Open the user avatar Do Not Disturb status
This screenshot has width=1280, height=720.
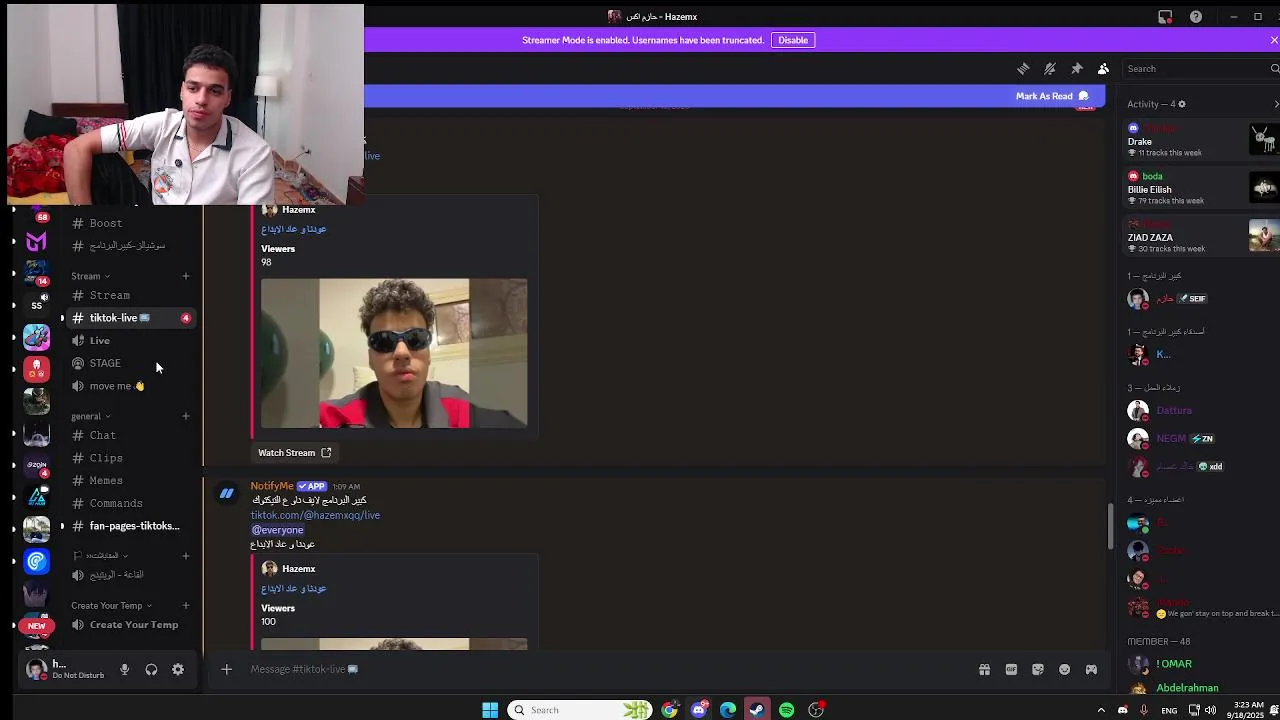tap(36, 670)
